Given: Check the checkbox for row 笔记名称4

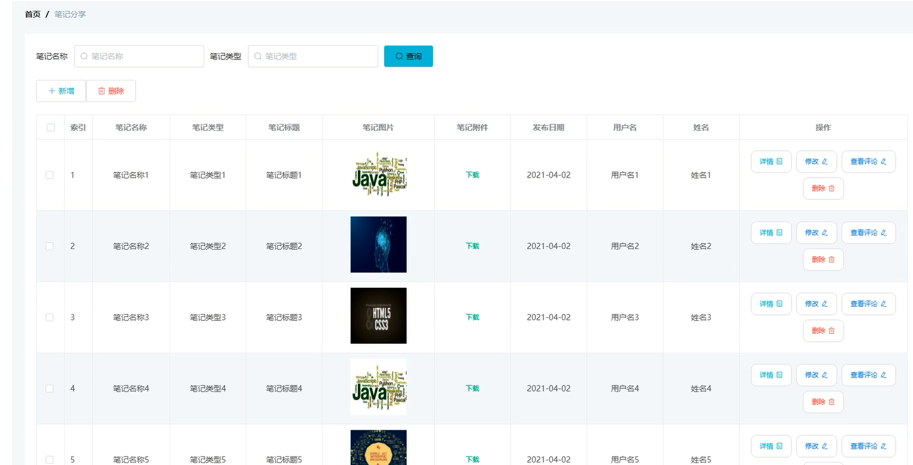Looking at the screenshot, I should 49,388.
